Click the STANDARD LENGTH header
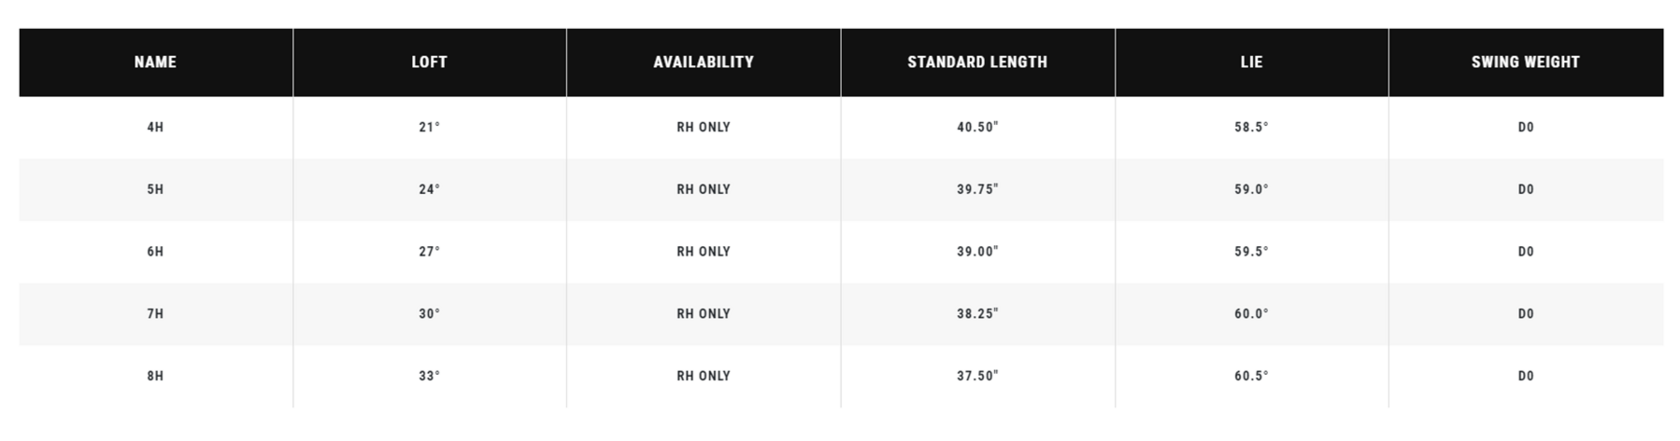This screenshot has height=441, width=1680. click(x=978, y=62)
